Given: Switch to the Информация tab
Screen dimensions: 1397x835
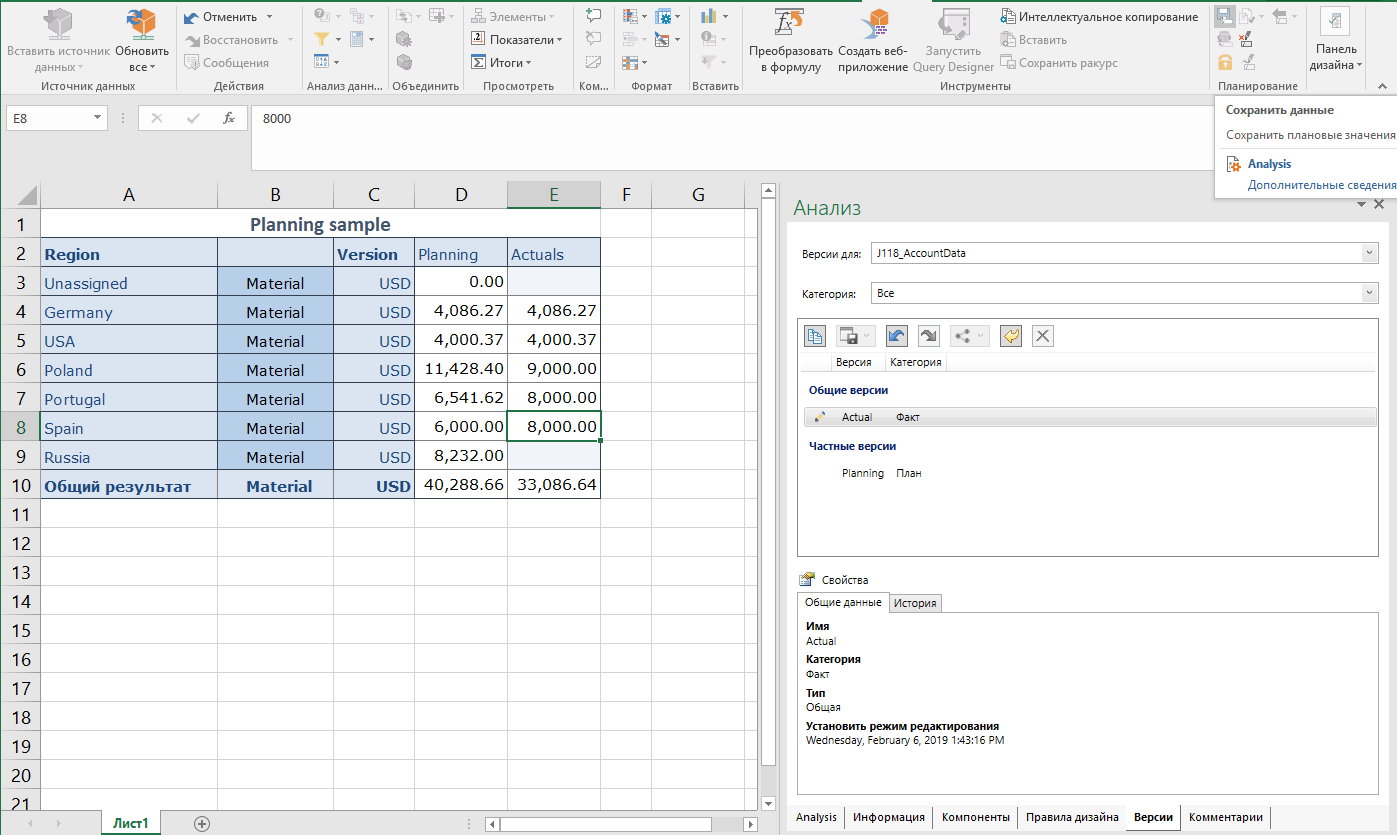Looking at the screenshot, I should click(x=889, y=817).
